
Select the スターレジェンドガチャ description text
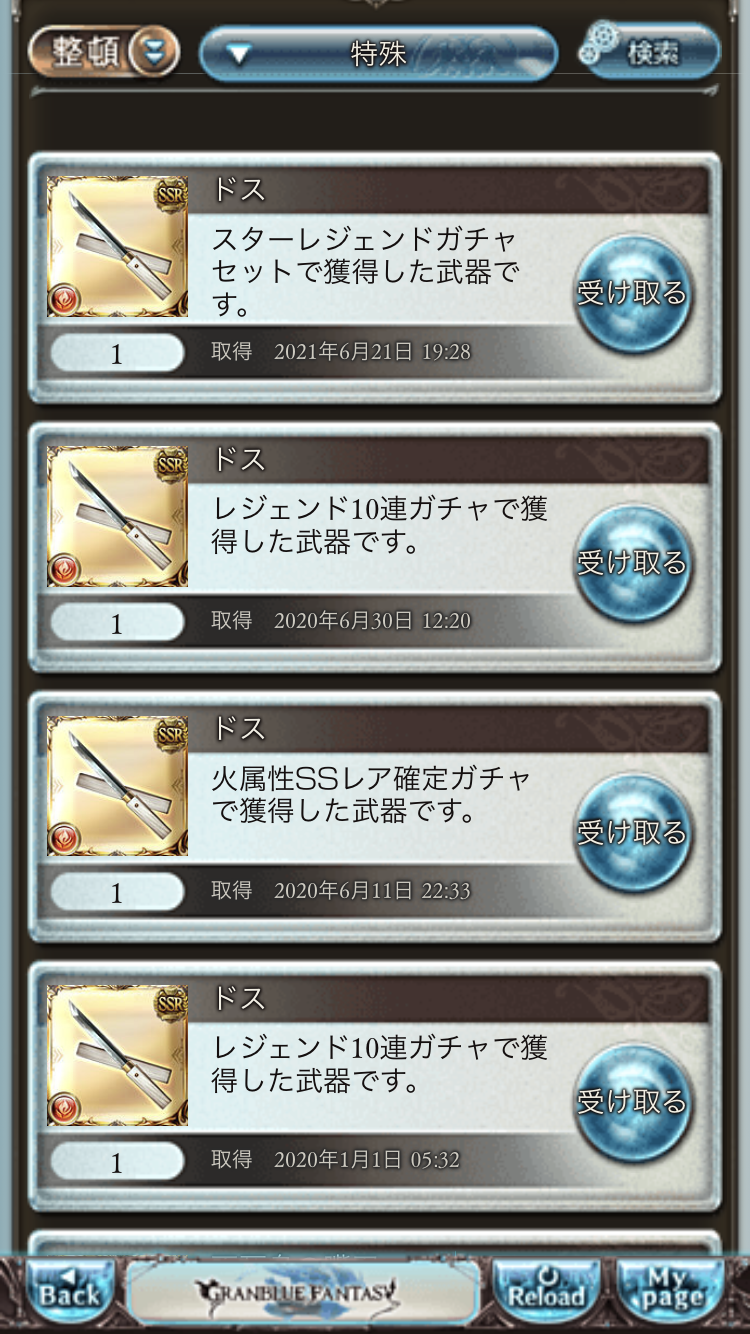pyautogui.click(x=365, y=272)
